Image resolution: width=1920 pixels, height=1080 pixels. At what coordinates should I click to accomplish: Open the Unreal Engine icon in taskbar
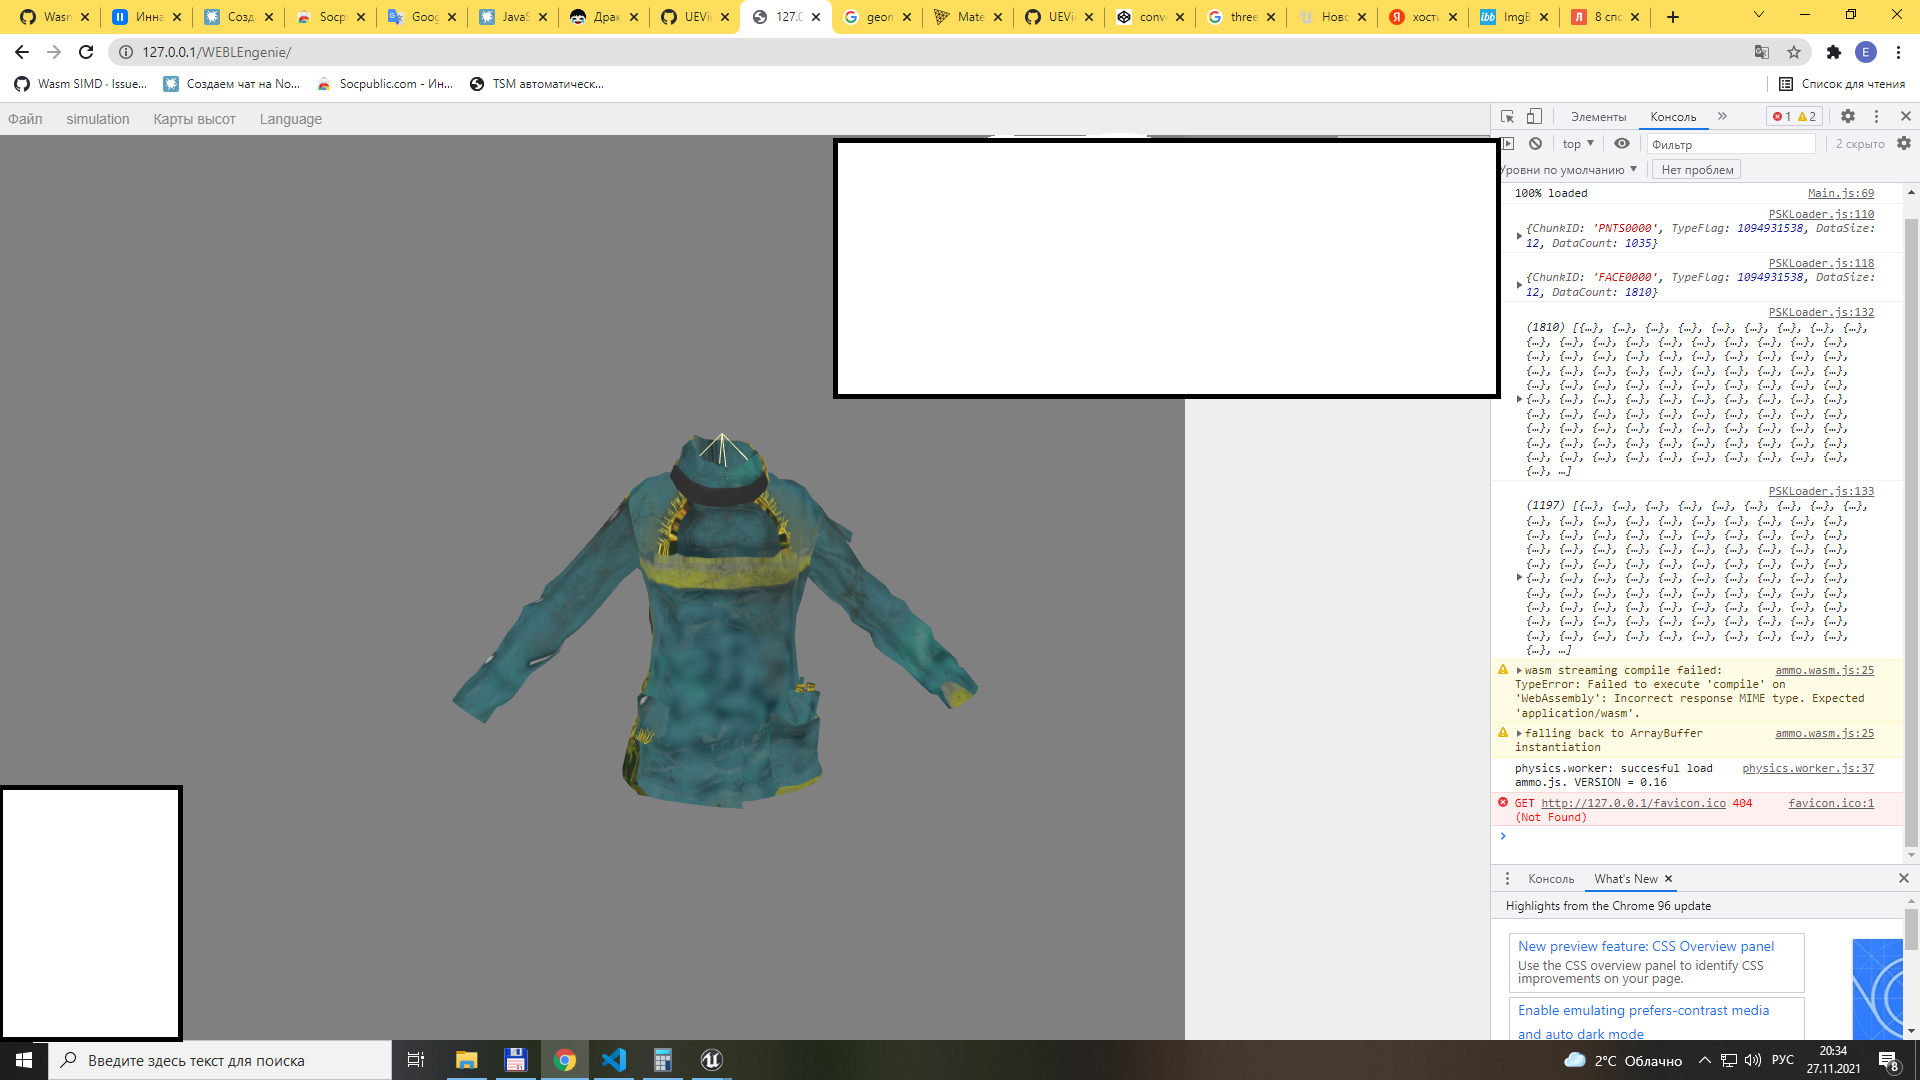pyautogui.click(x=711, y=1060)
